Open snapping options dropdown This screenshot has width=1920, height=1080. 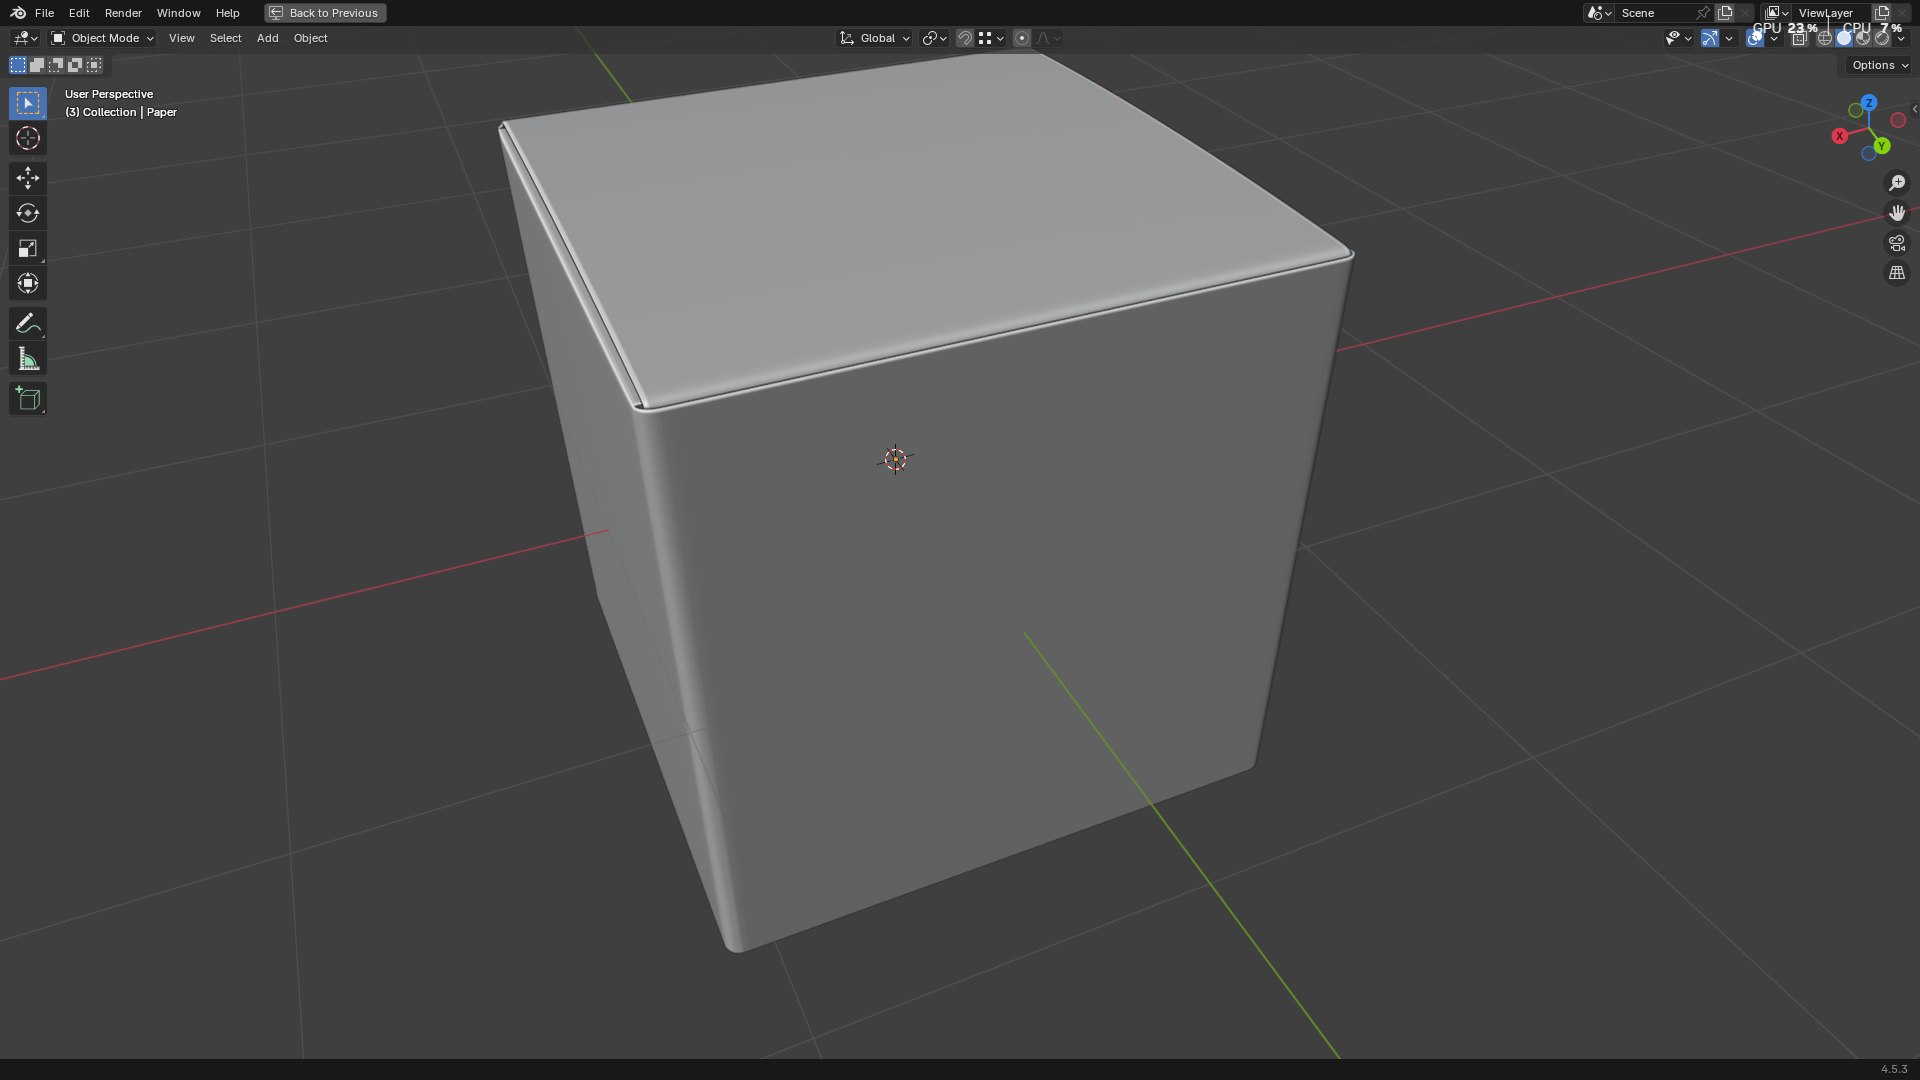(991, 38)
